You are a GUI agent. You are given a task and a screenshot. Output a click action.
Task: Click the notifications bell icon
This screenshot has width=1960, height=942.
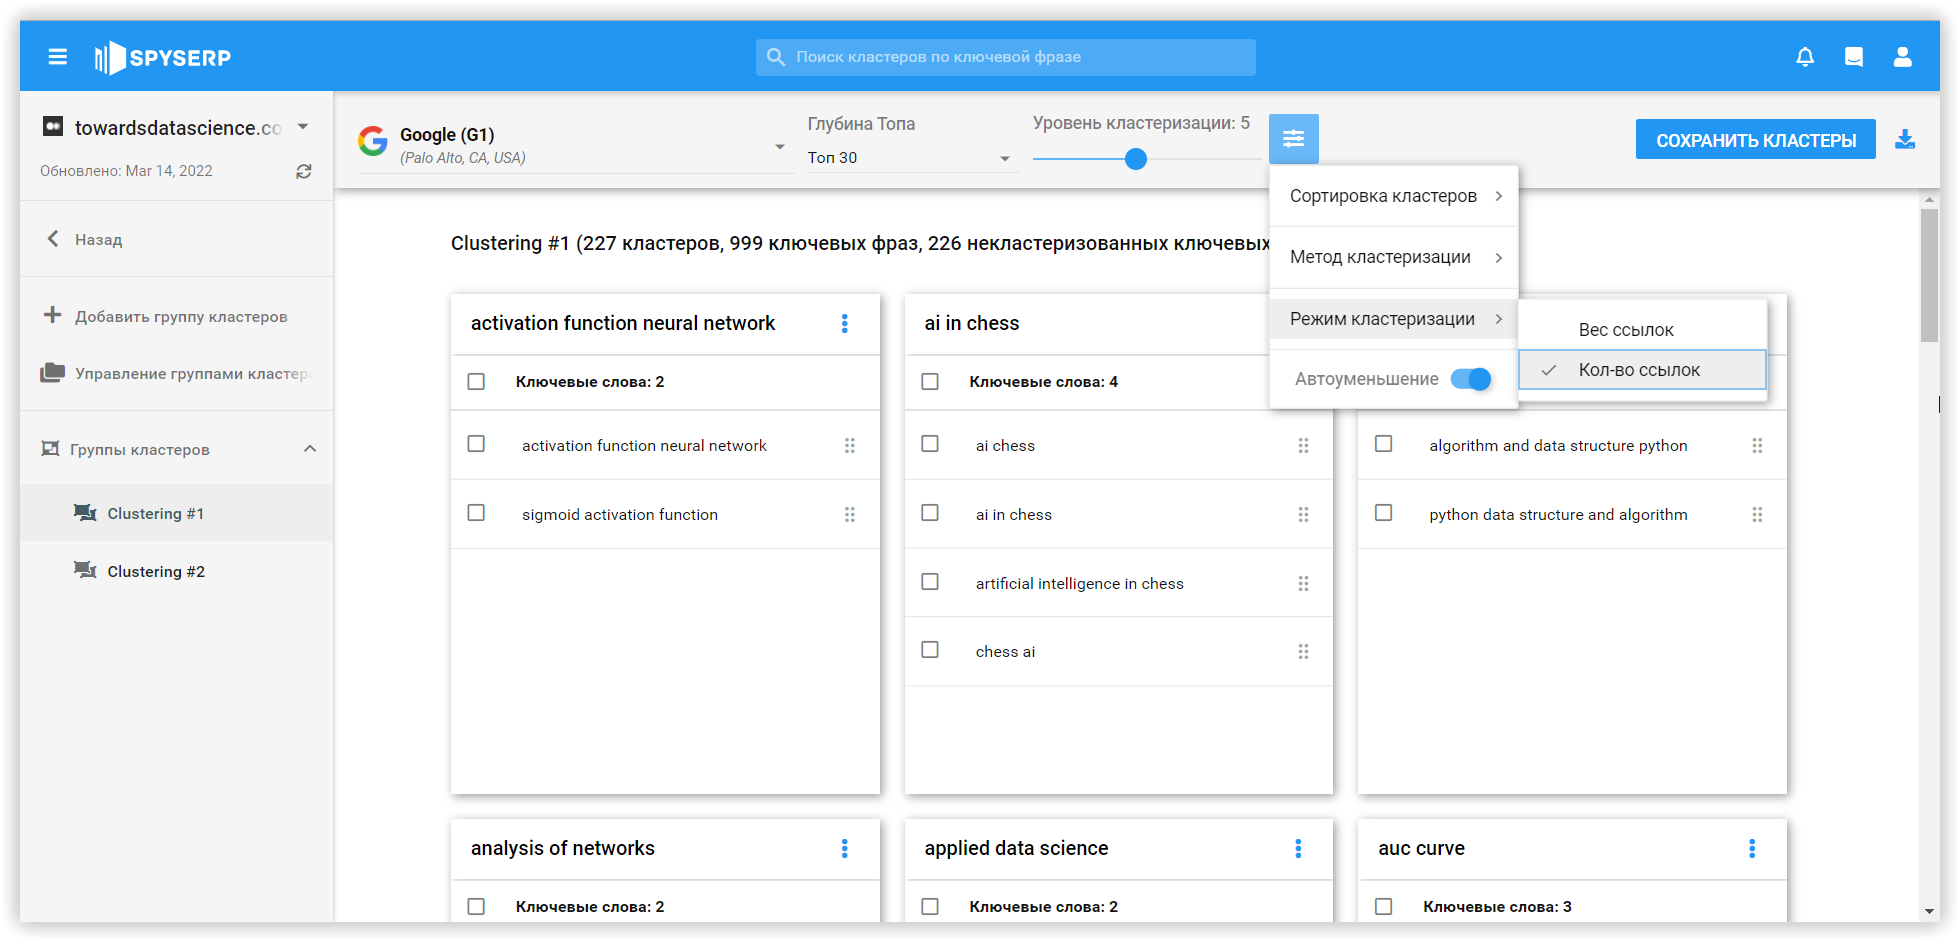pyautogui.click(x=1805, y=57)
